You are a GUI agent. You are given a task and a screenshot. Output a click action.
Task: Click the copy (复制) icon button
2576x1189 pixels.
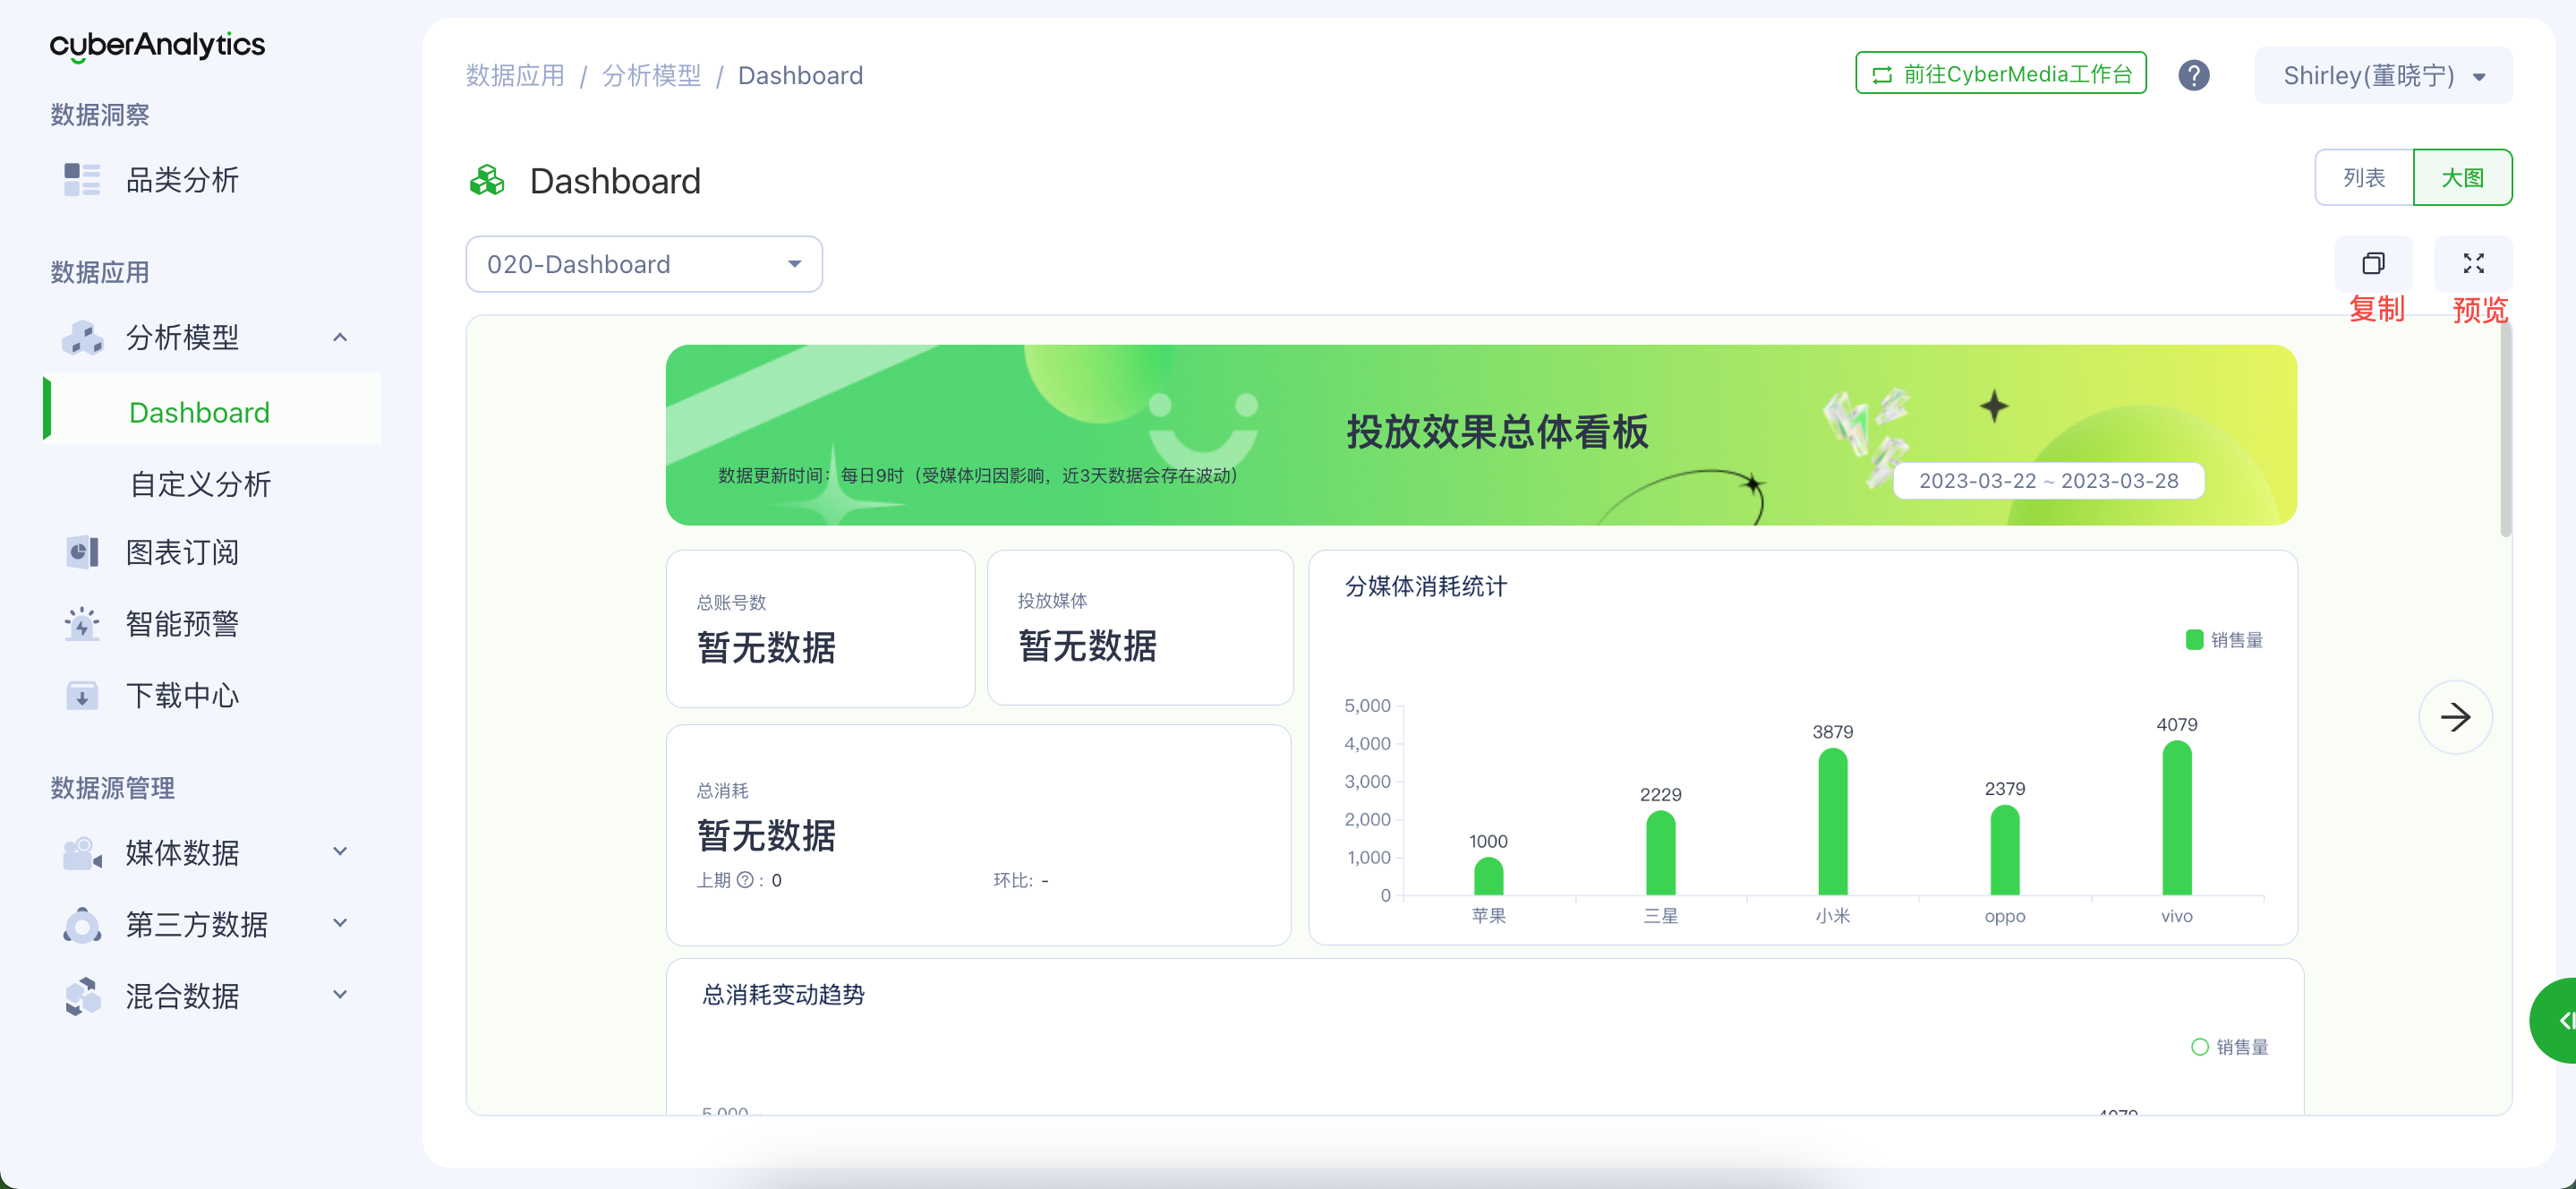[x=2372, y=263]
